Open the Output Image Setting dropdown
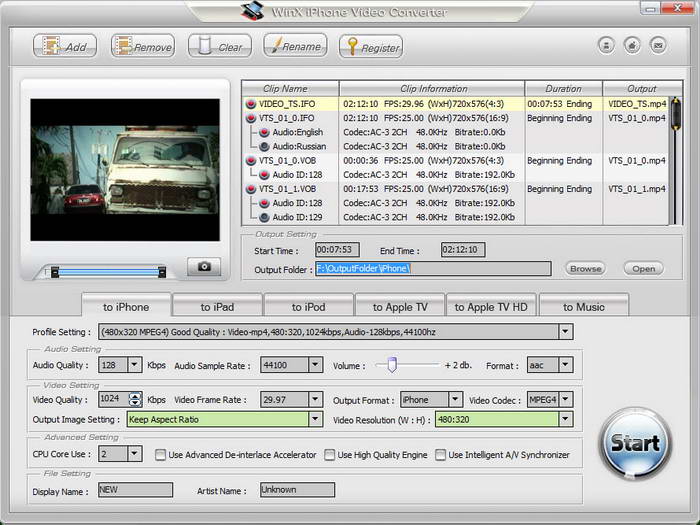Image resolution: width=700 pixels, height=525 pixels. point(315,420)
